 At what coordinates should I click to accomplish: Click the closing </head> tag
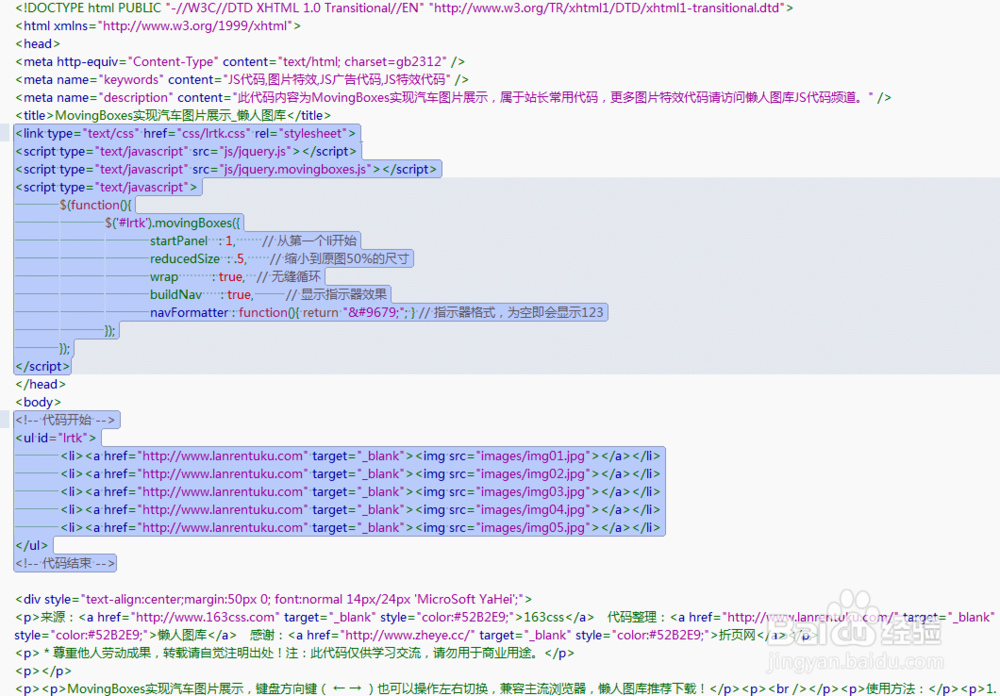(x=41, y=384)
